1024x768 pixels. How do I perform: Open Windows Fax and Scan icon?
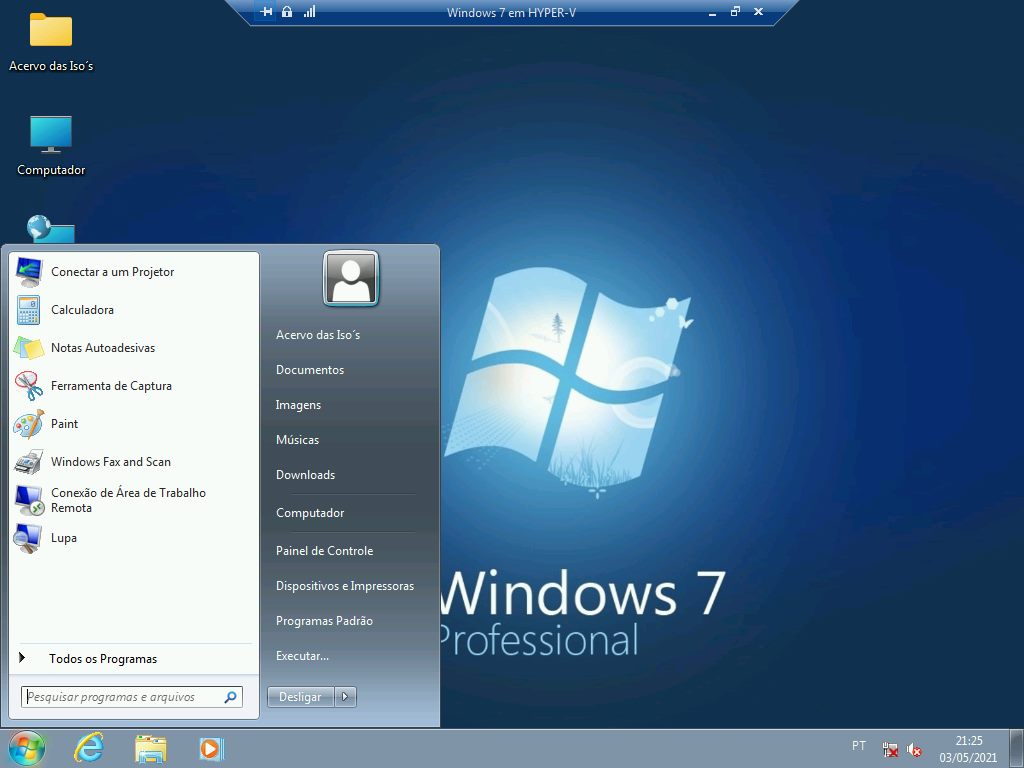29,462
